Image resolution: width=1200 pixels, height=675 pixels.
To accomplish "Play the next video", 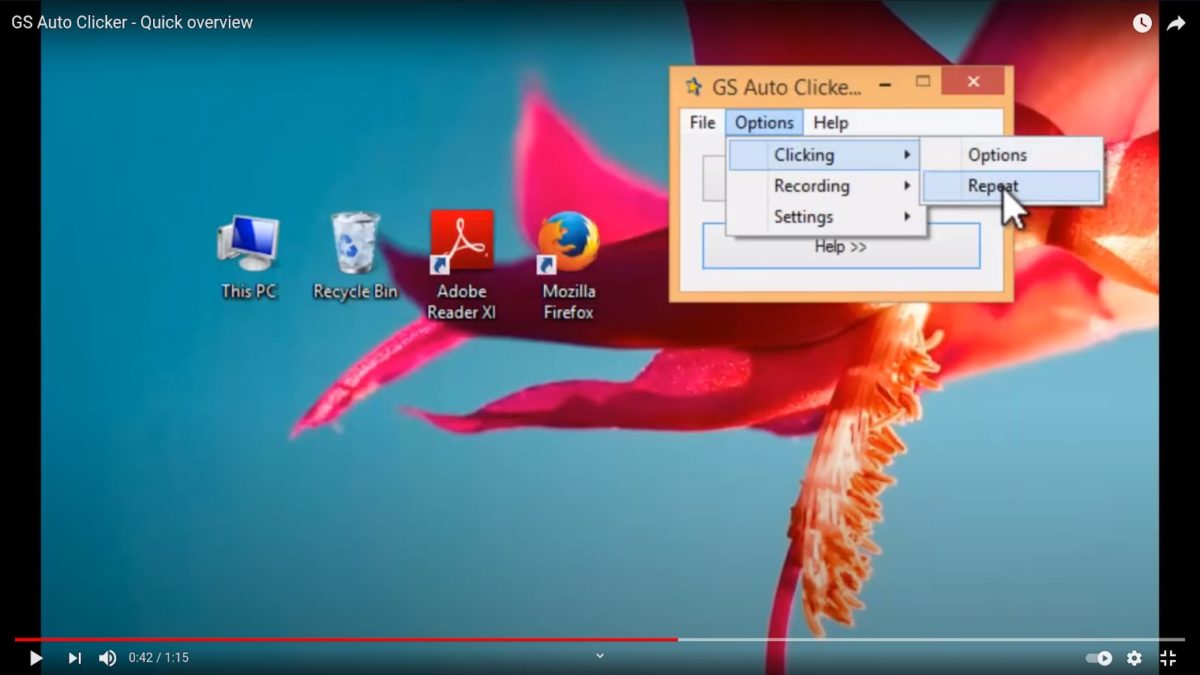I will point(73,657).
